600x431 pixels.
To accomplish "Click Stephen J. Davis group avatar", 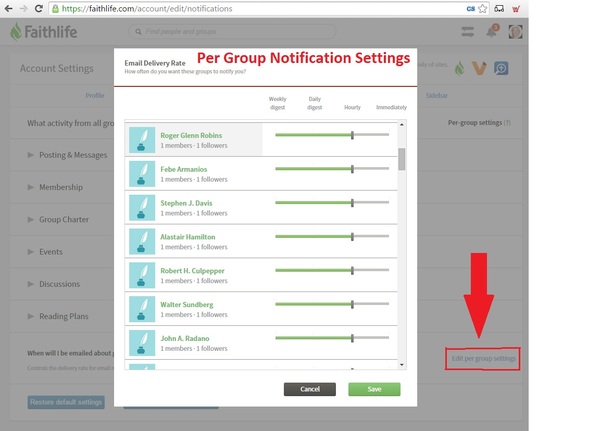I will click(142, 207).
